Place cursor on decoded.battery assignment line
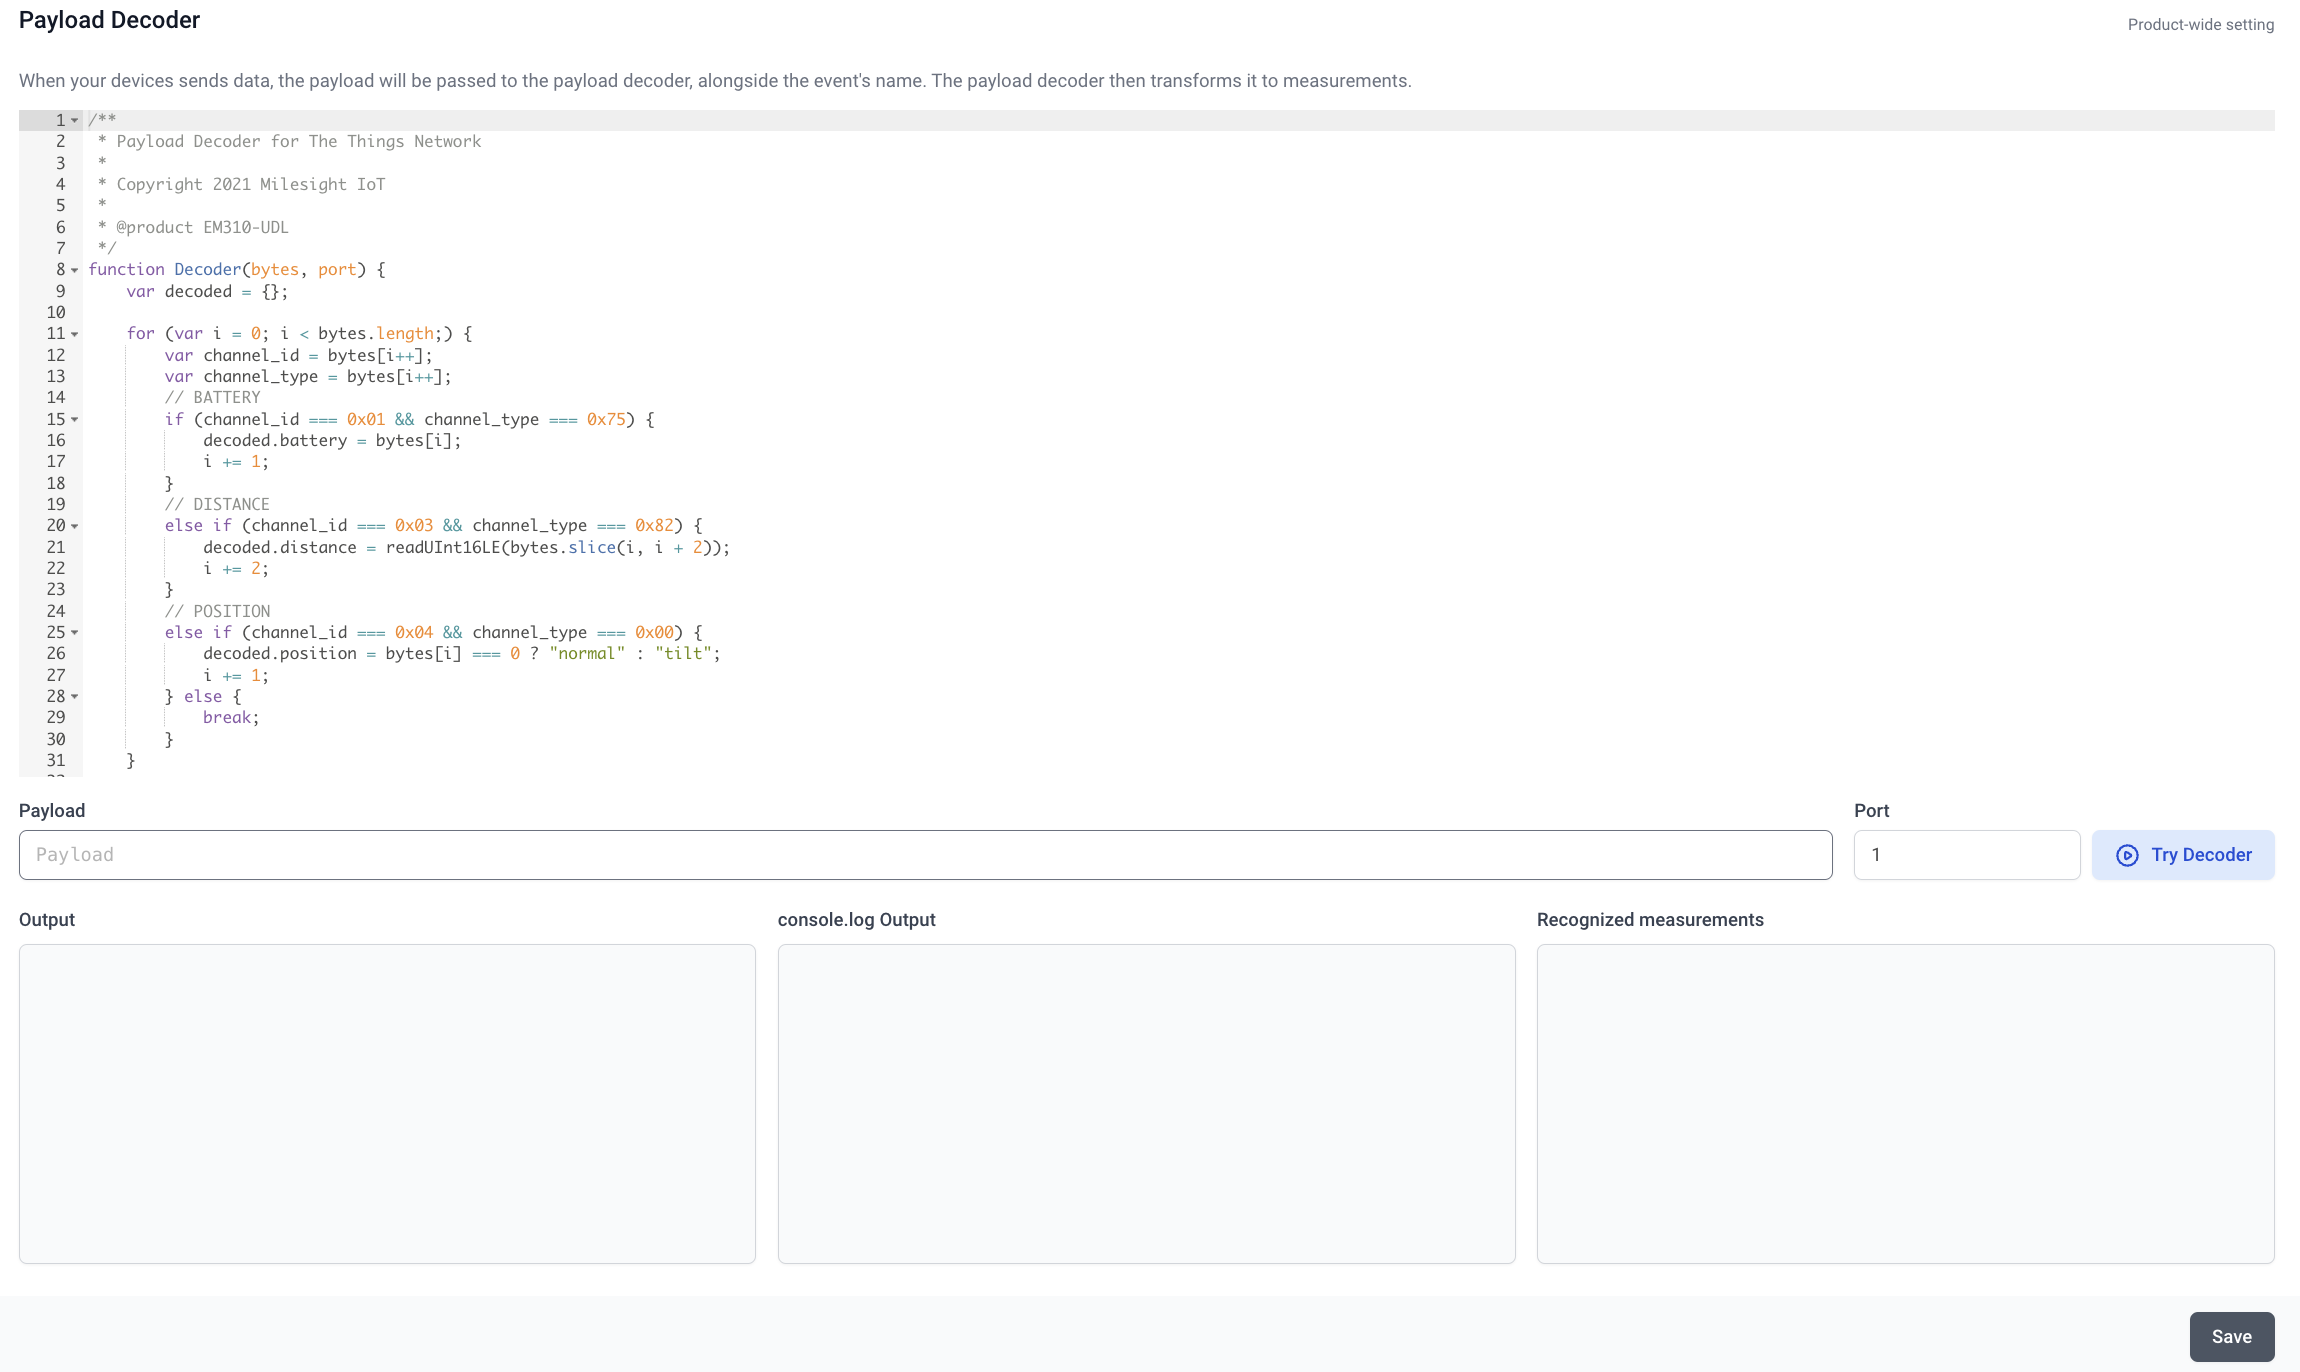 pos(332,441)
